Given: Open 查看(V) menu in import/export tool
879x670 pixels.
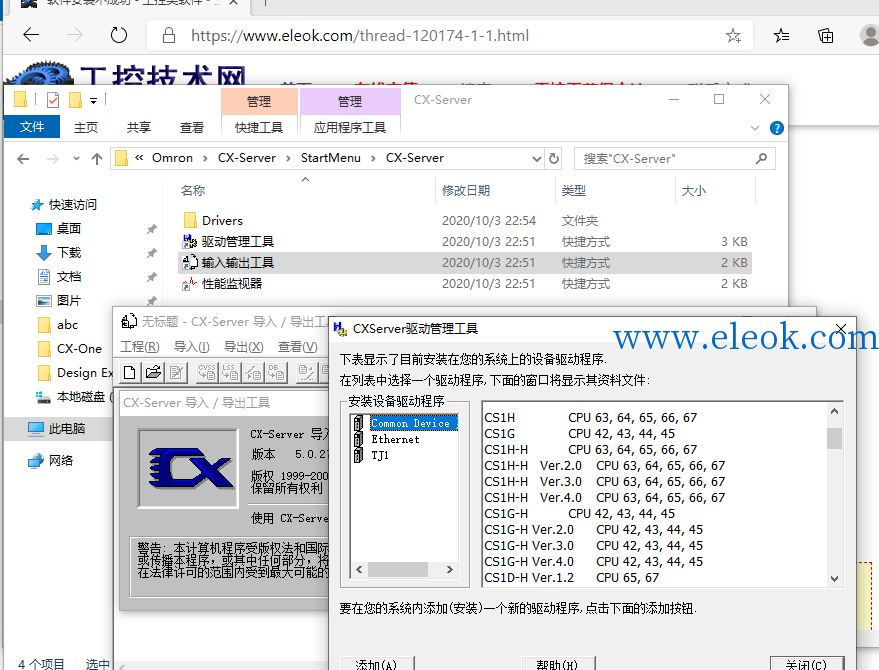Looking at the screenshot, I should (298, 347).
